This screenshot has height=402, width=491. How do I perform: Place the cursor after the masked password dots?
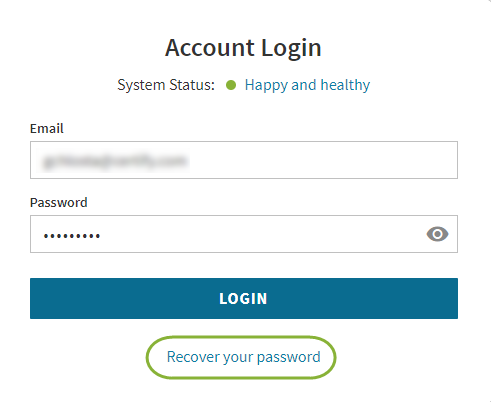click(x=101, y=236)
